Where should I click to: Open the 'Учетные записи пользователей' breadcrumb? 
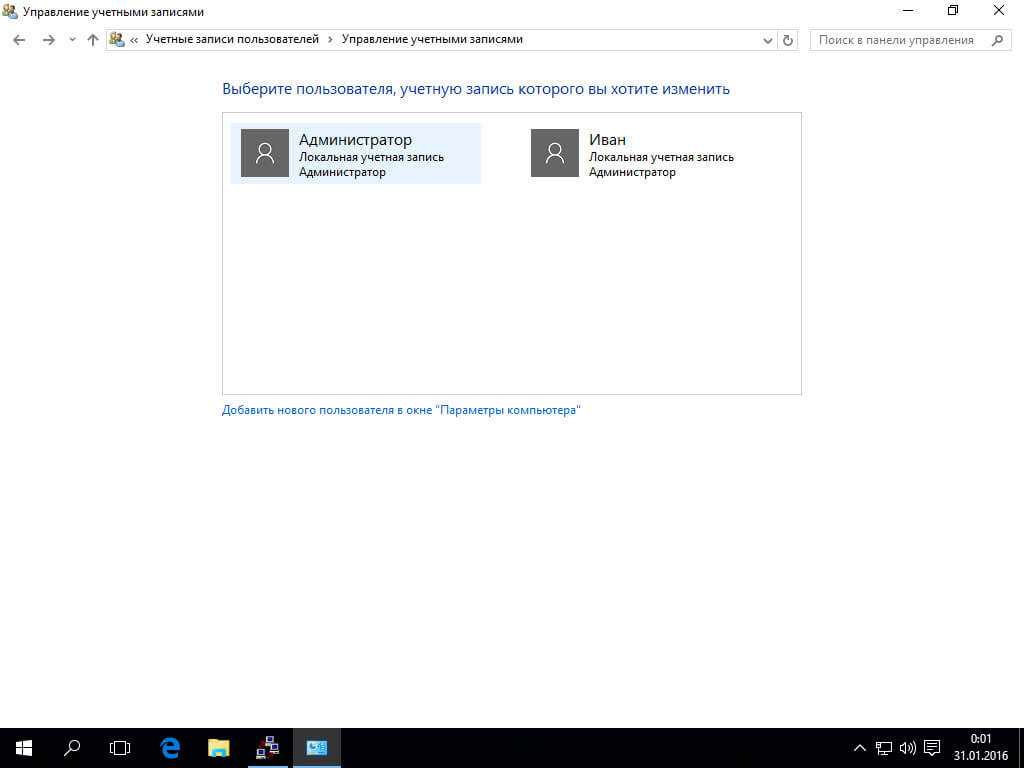click(x=232, y=39)
